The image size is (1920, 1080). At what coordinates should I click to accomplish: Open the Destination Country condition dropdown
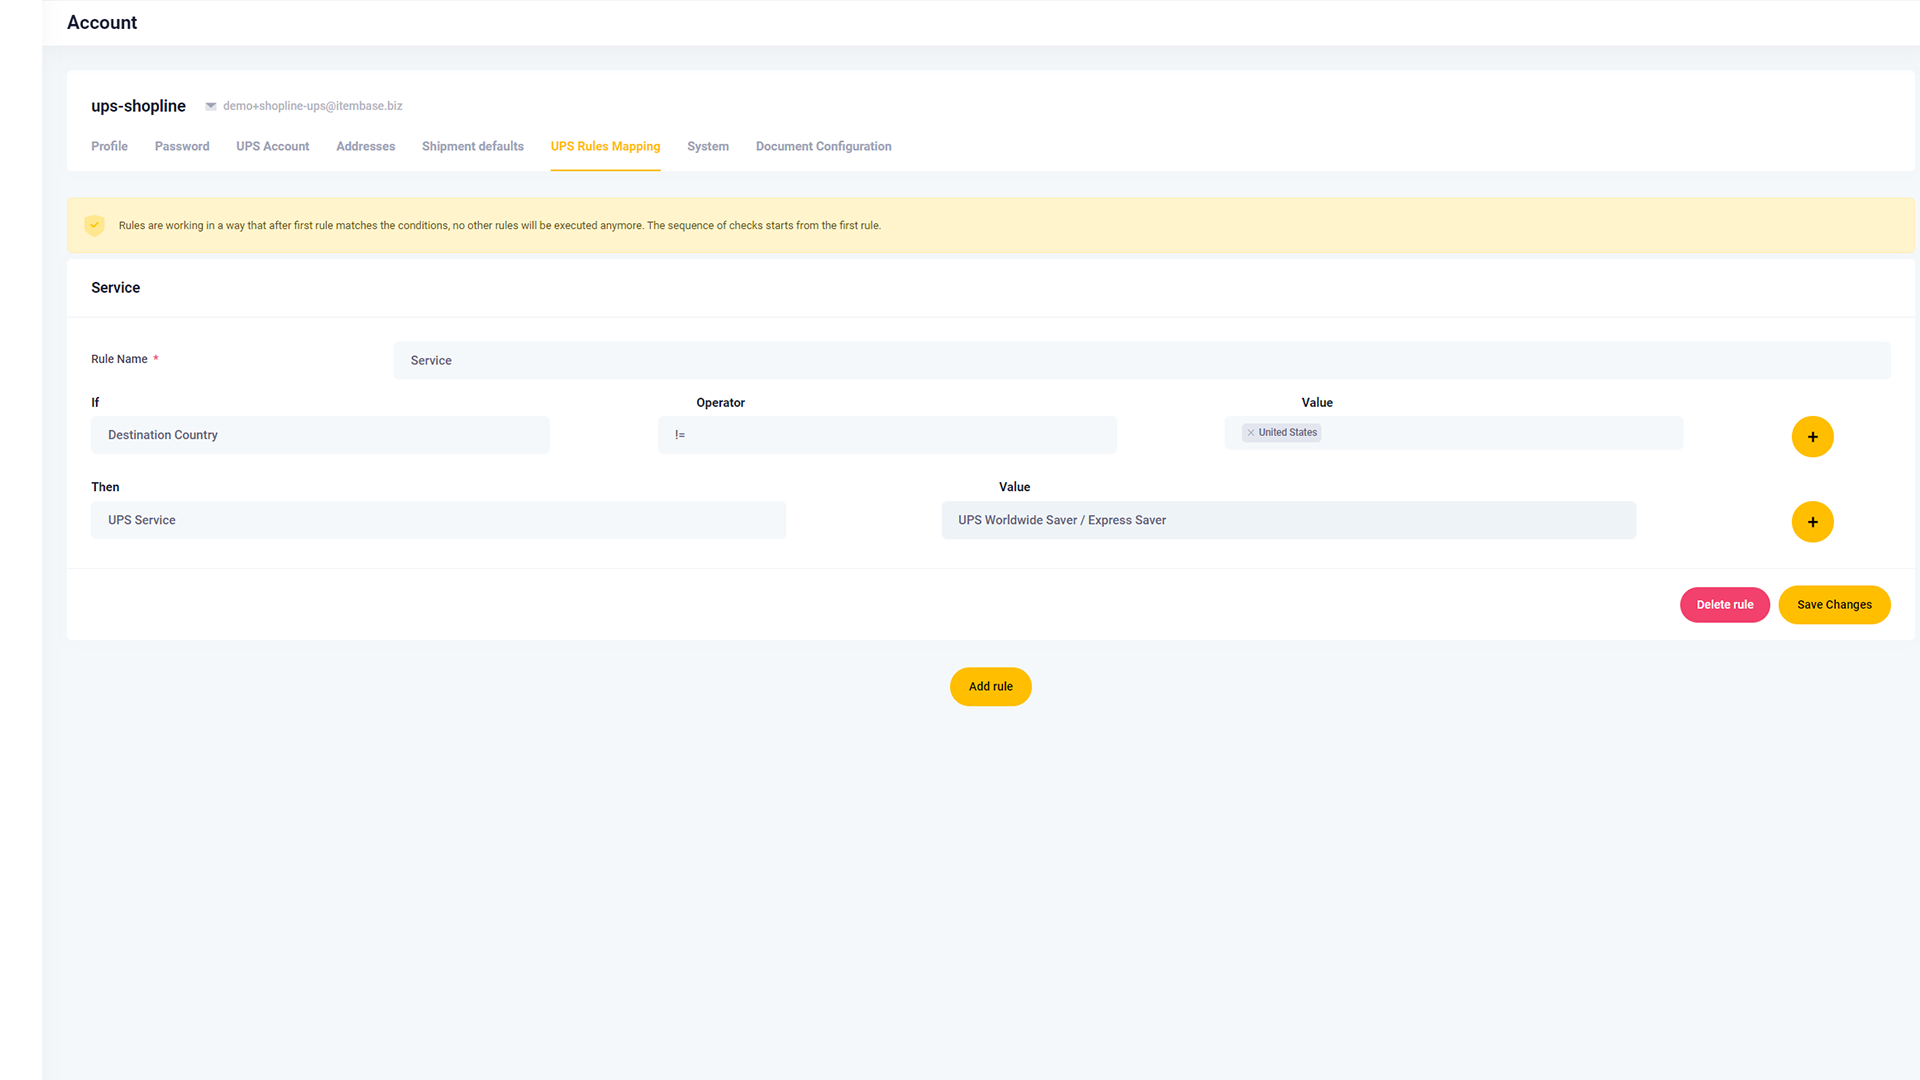click(x=320, y=435)
